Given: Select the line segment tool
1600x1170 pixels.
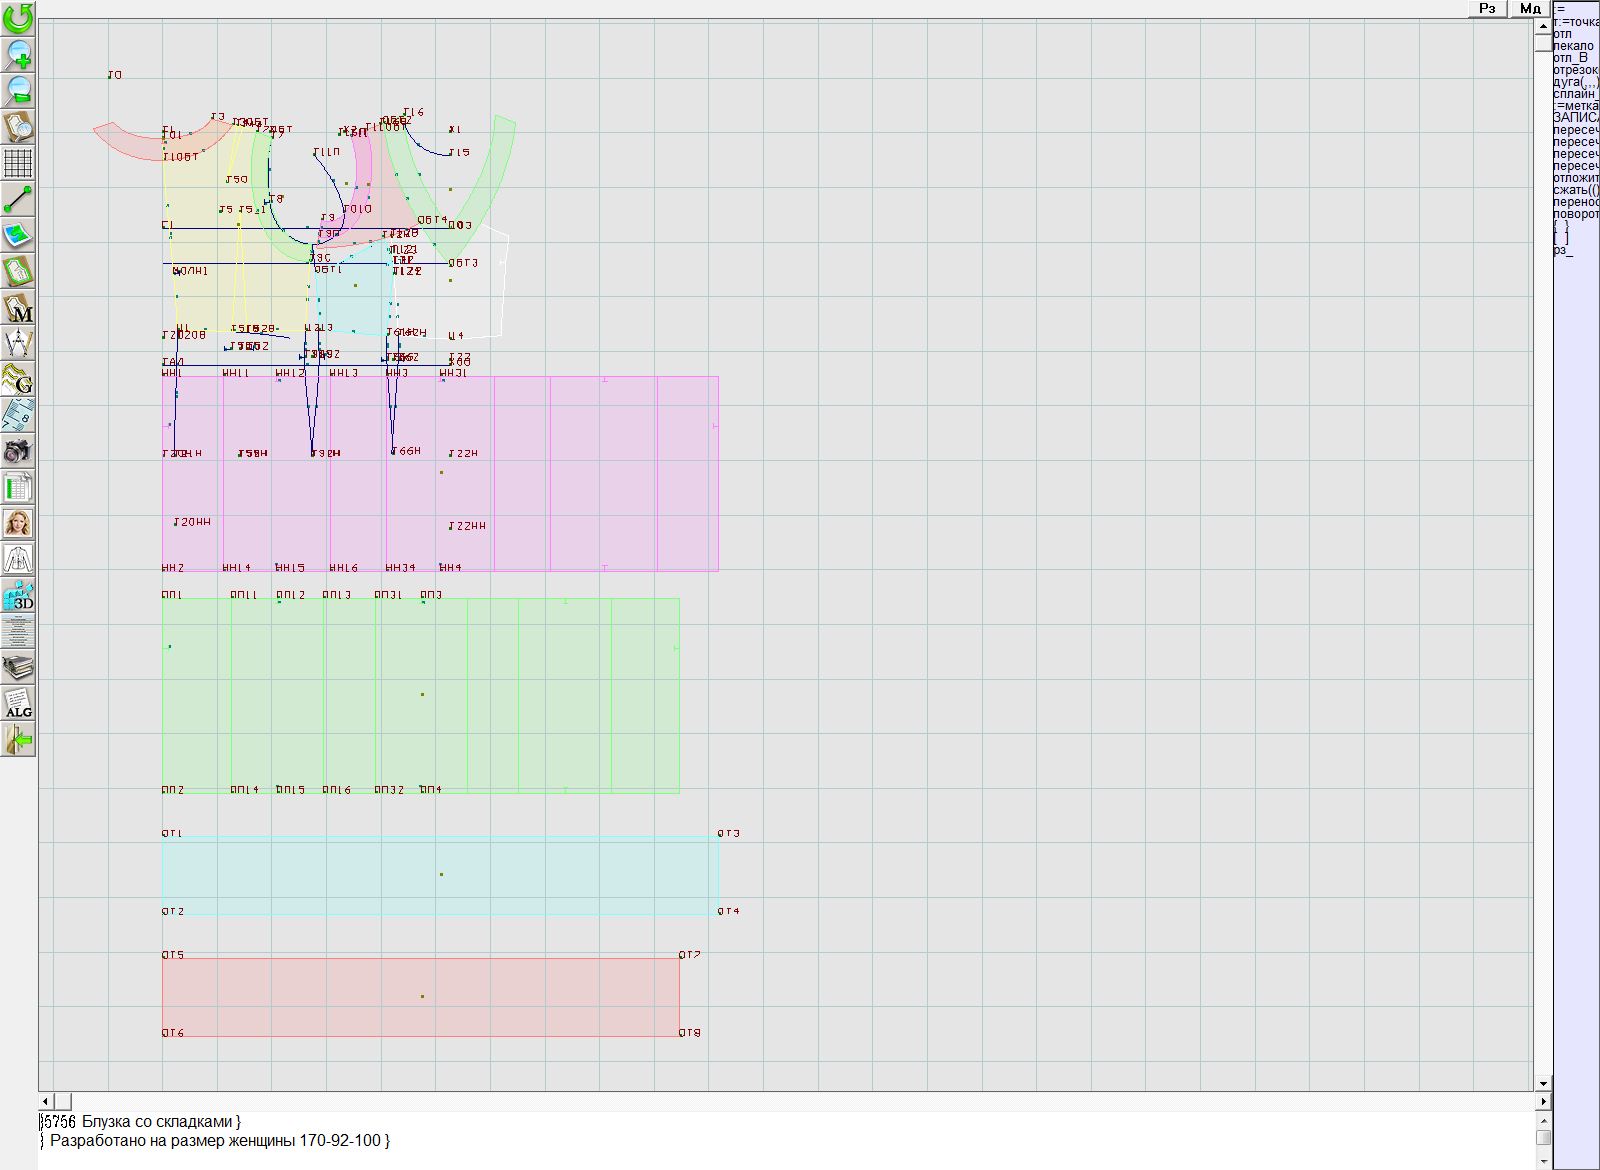Looking at the screenshot, I should [x=18, y=199].
